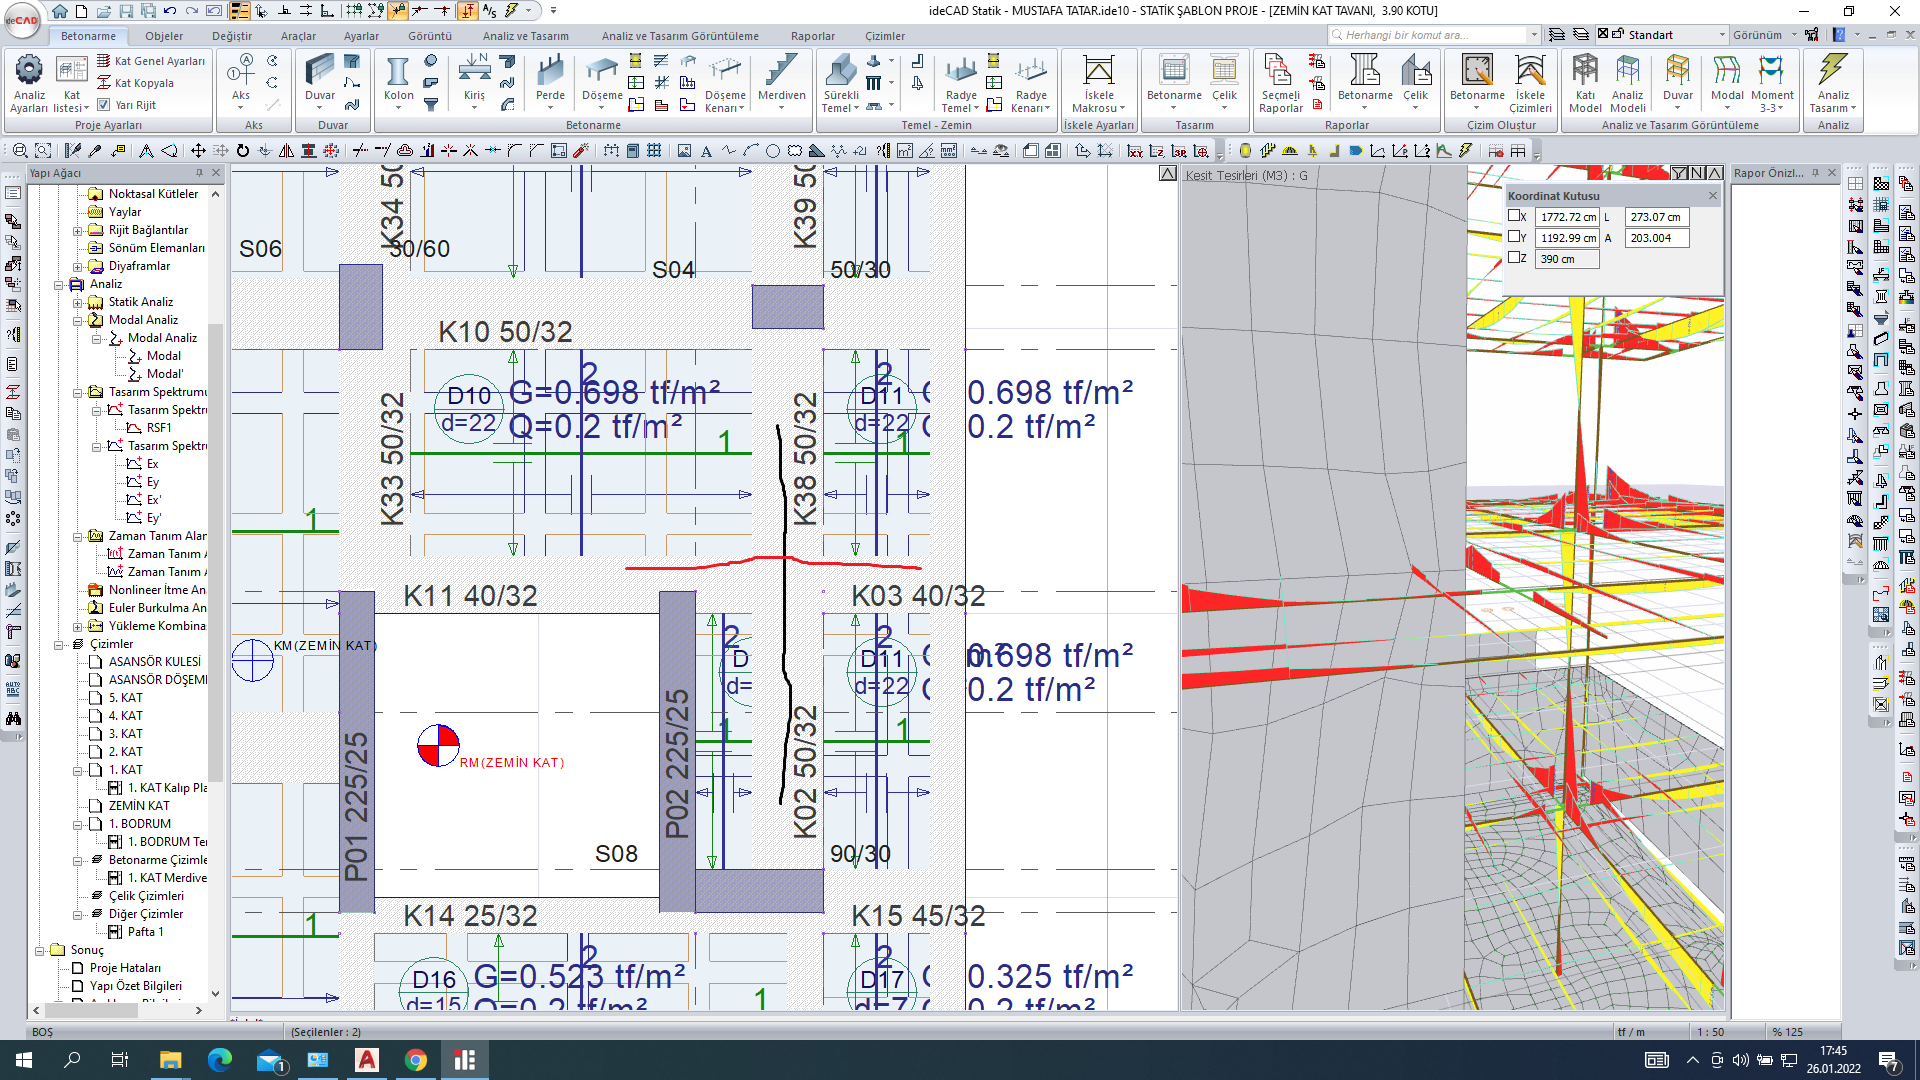Image resolution: width=1920 pixels, height=1080 pixels.
Task: Click the rotate tool in toolbar
Action: (242, 151)
